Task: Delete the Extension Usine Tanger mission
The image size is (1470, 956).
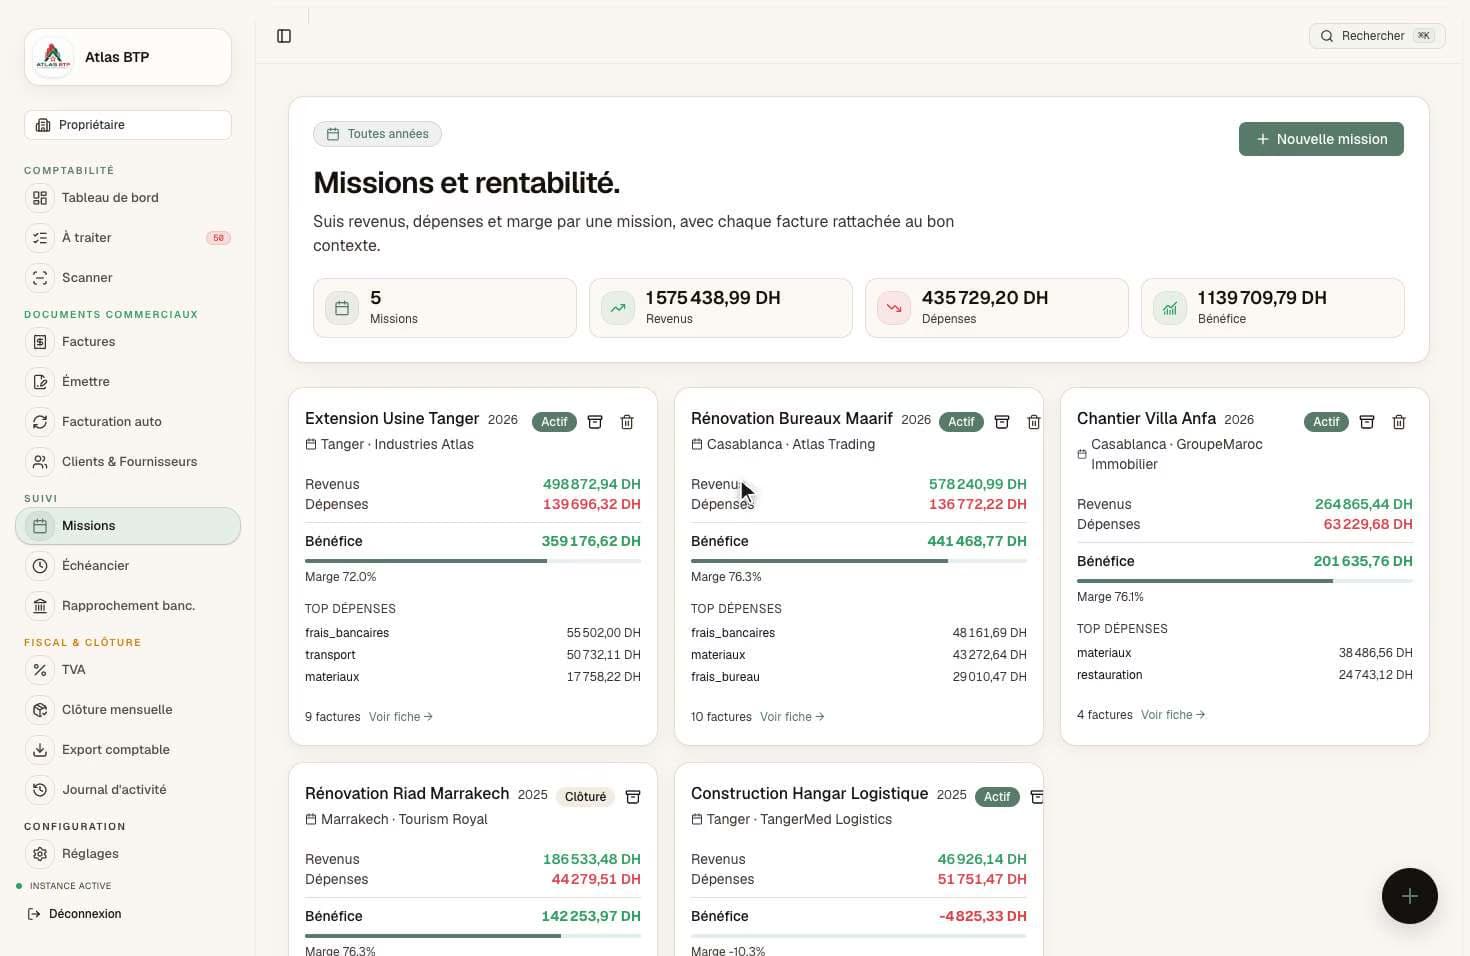Action: click(x=627, y=422)
